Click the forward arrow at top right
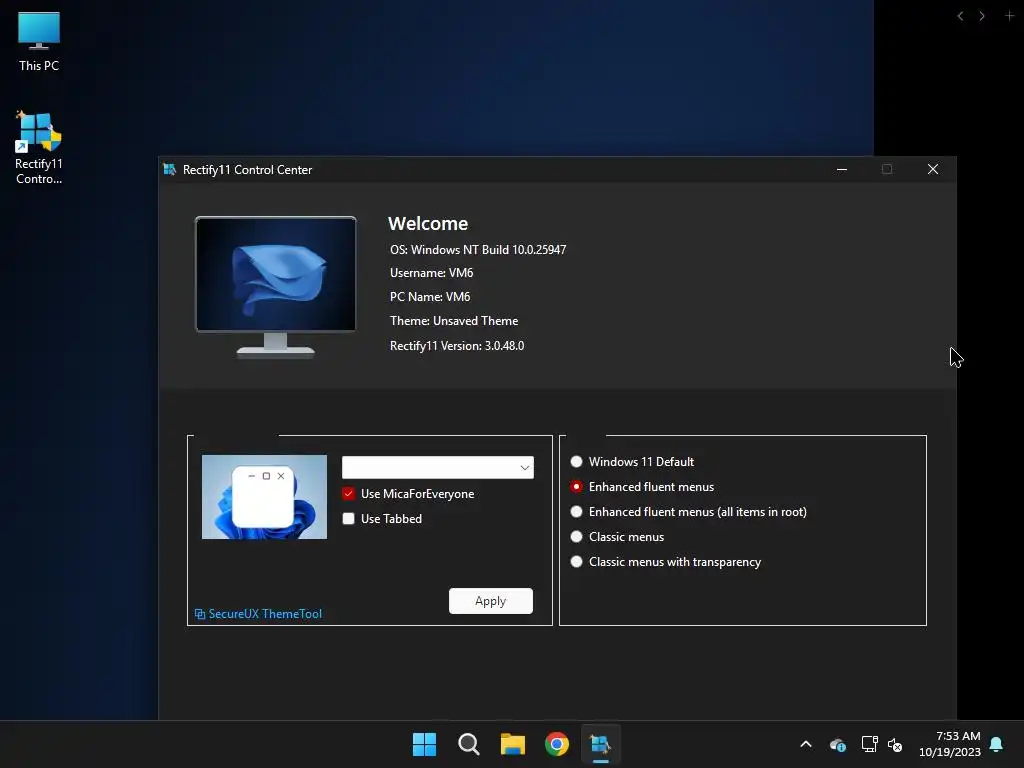 pyautogui.click(x=982, y=16)
